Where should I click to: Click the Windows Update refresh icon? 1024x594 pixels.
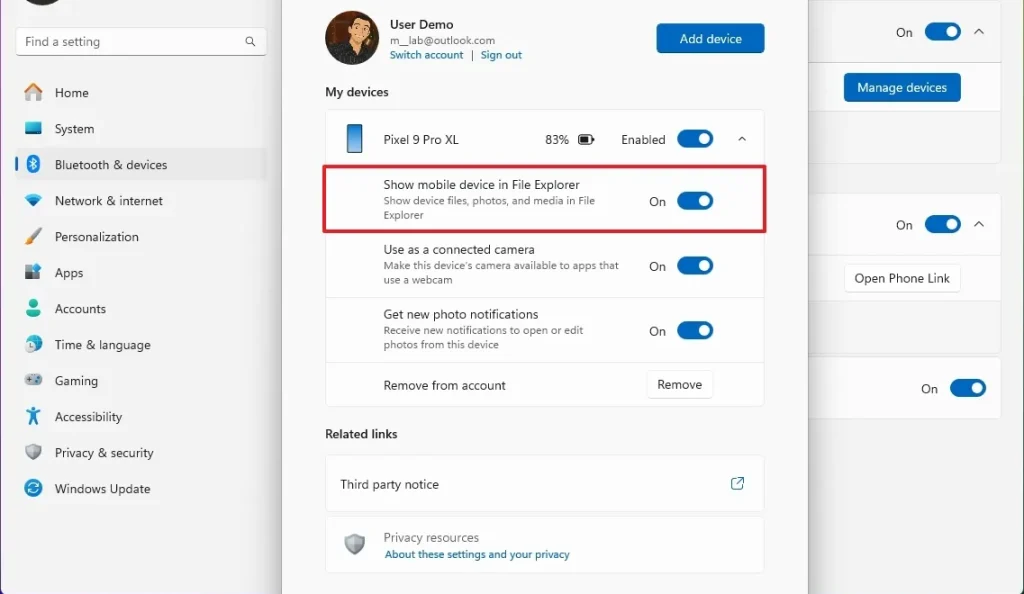pyautogui.click(x=33, y=488)
